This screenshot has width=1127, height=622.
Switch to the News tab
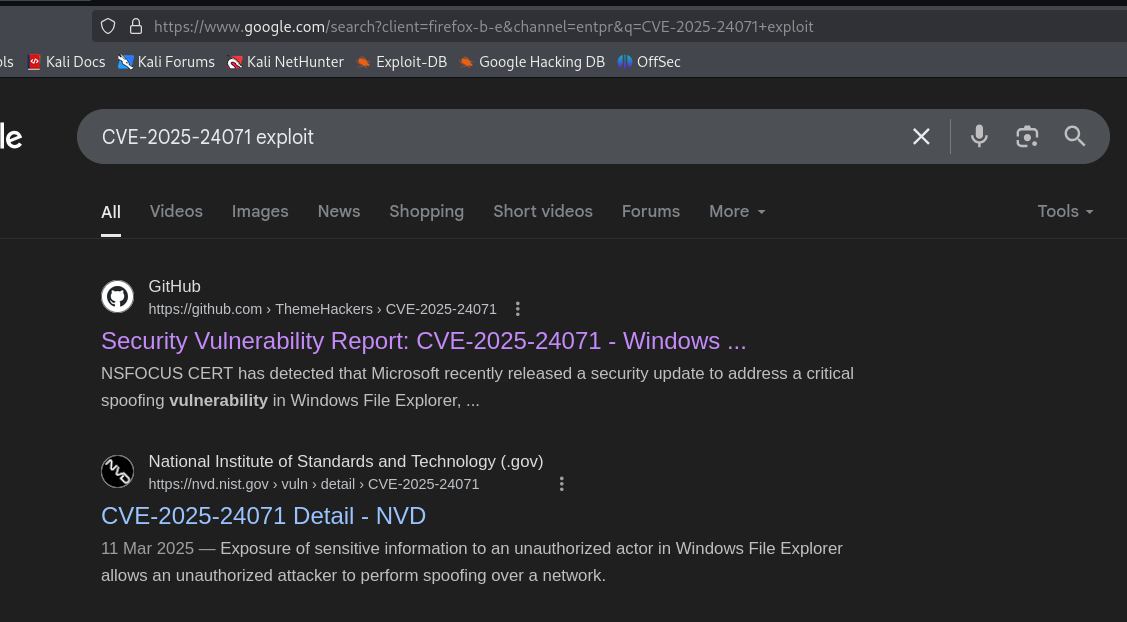click(x=339, y=211)
